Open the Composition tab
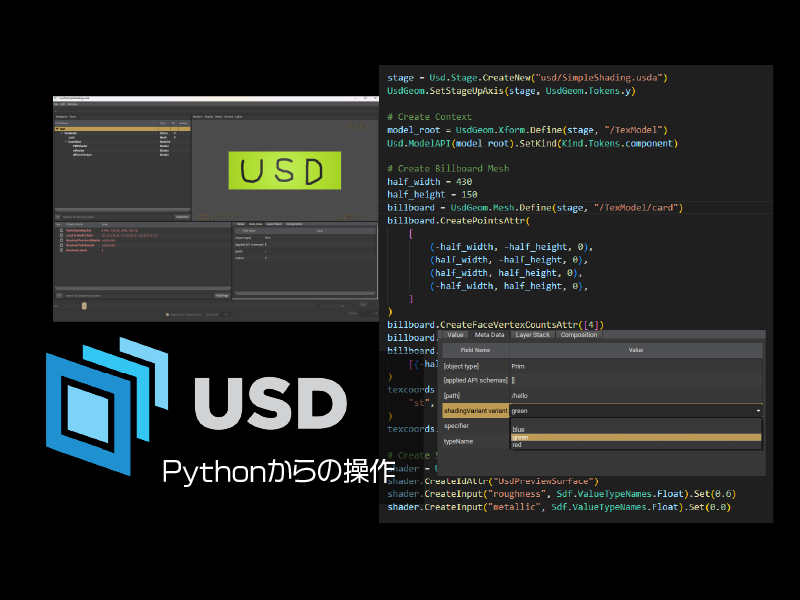Screen dimensions: 800x600 pos(578,335)
